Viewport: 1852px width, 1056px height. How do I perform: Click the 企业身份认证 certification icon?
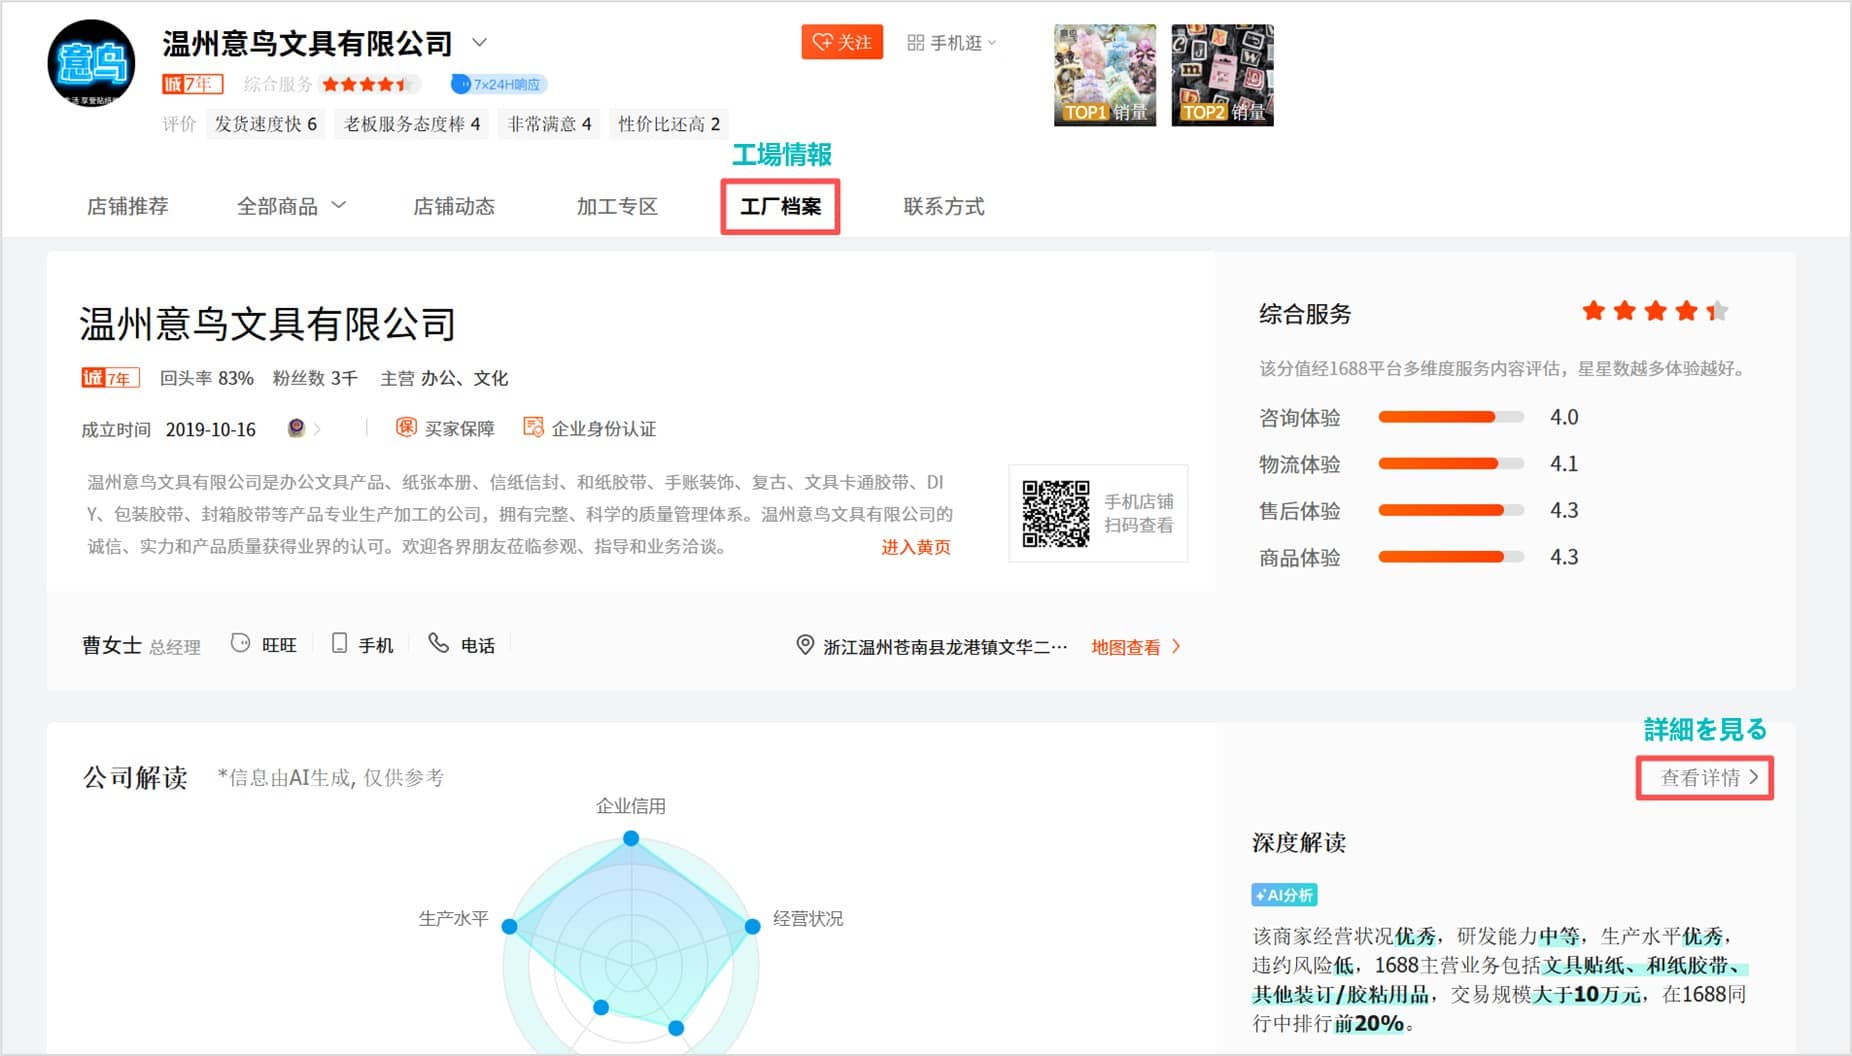tap(533, 428)
